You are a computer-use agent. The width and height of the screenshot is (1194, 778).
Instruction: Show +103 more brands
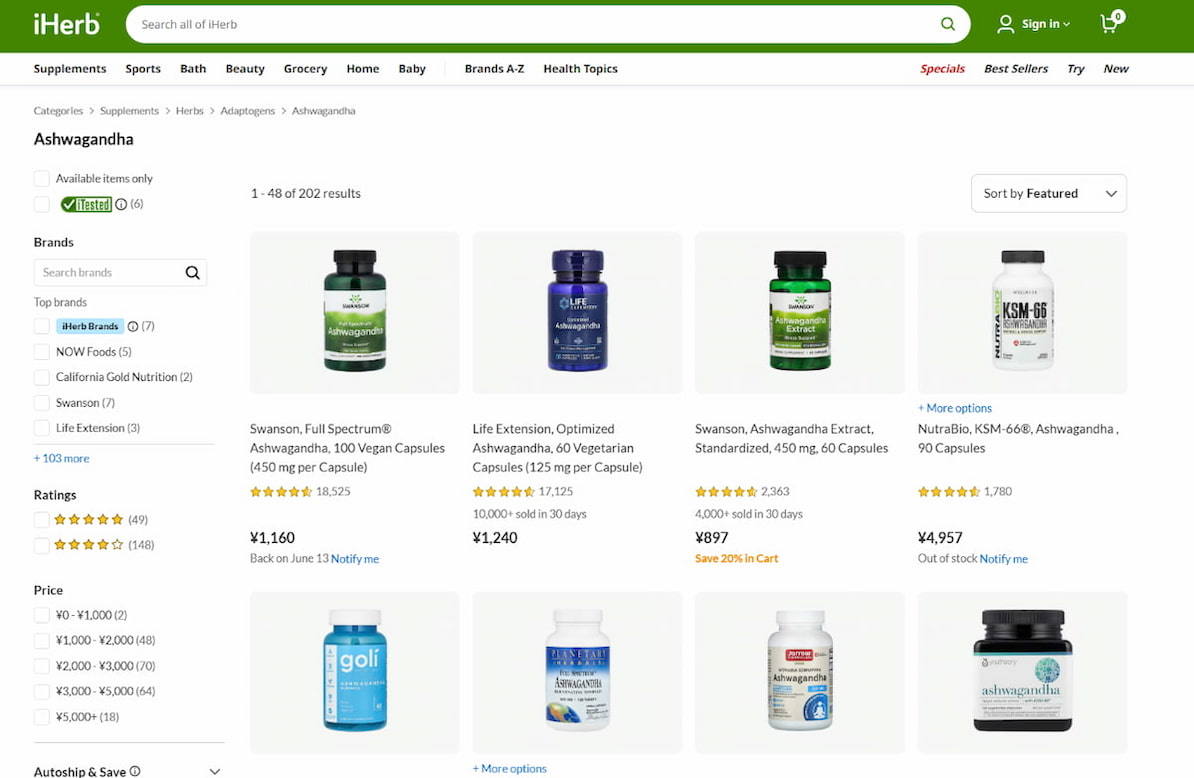62,458
